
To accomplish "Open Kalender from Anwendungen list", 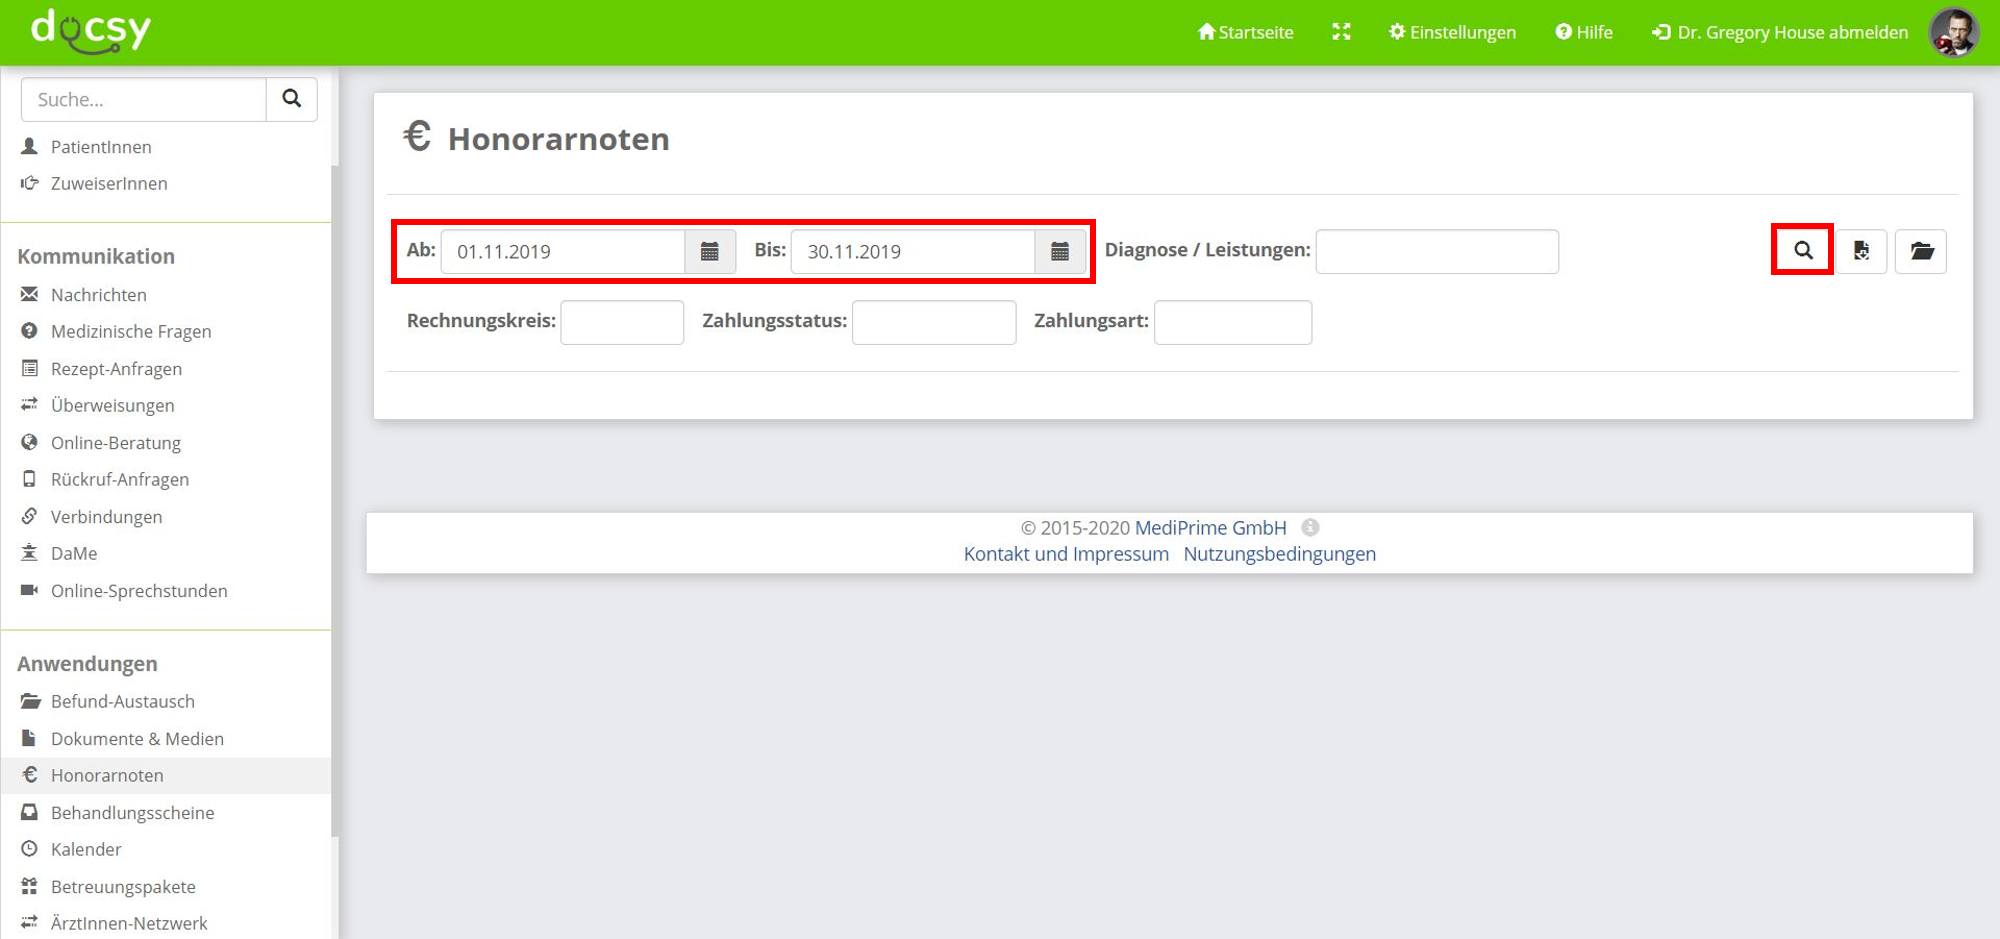I will tap(86, 849).
